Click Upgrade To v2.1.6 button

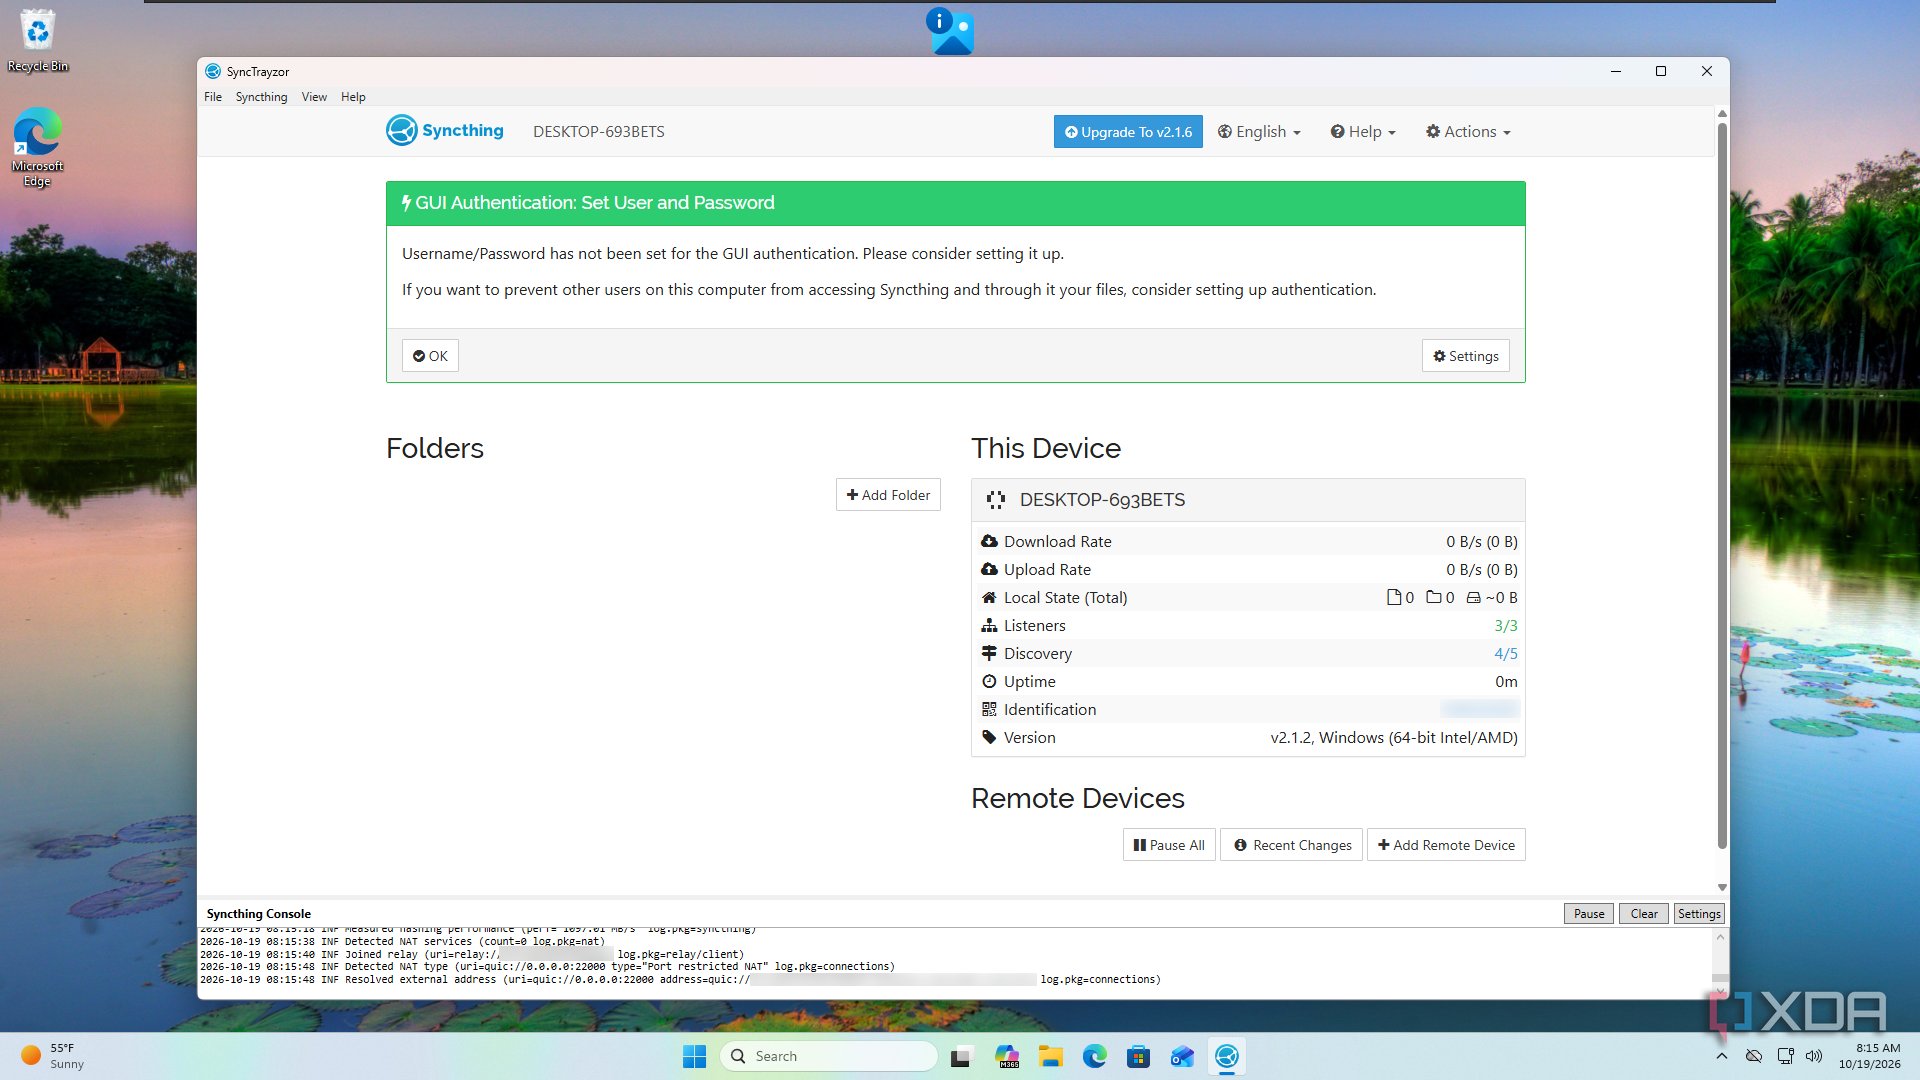(x=1128, y=132)
